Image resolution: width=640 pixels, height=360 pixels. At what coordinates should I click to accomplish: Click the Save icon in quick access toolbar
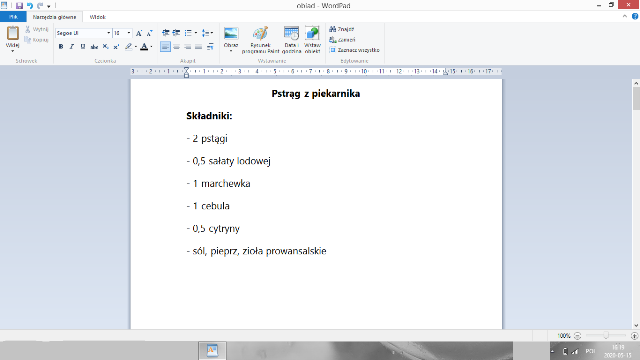pos(19,6)
